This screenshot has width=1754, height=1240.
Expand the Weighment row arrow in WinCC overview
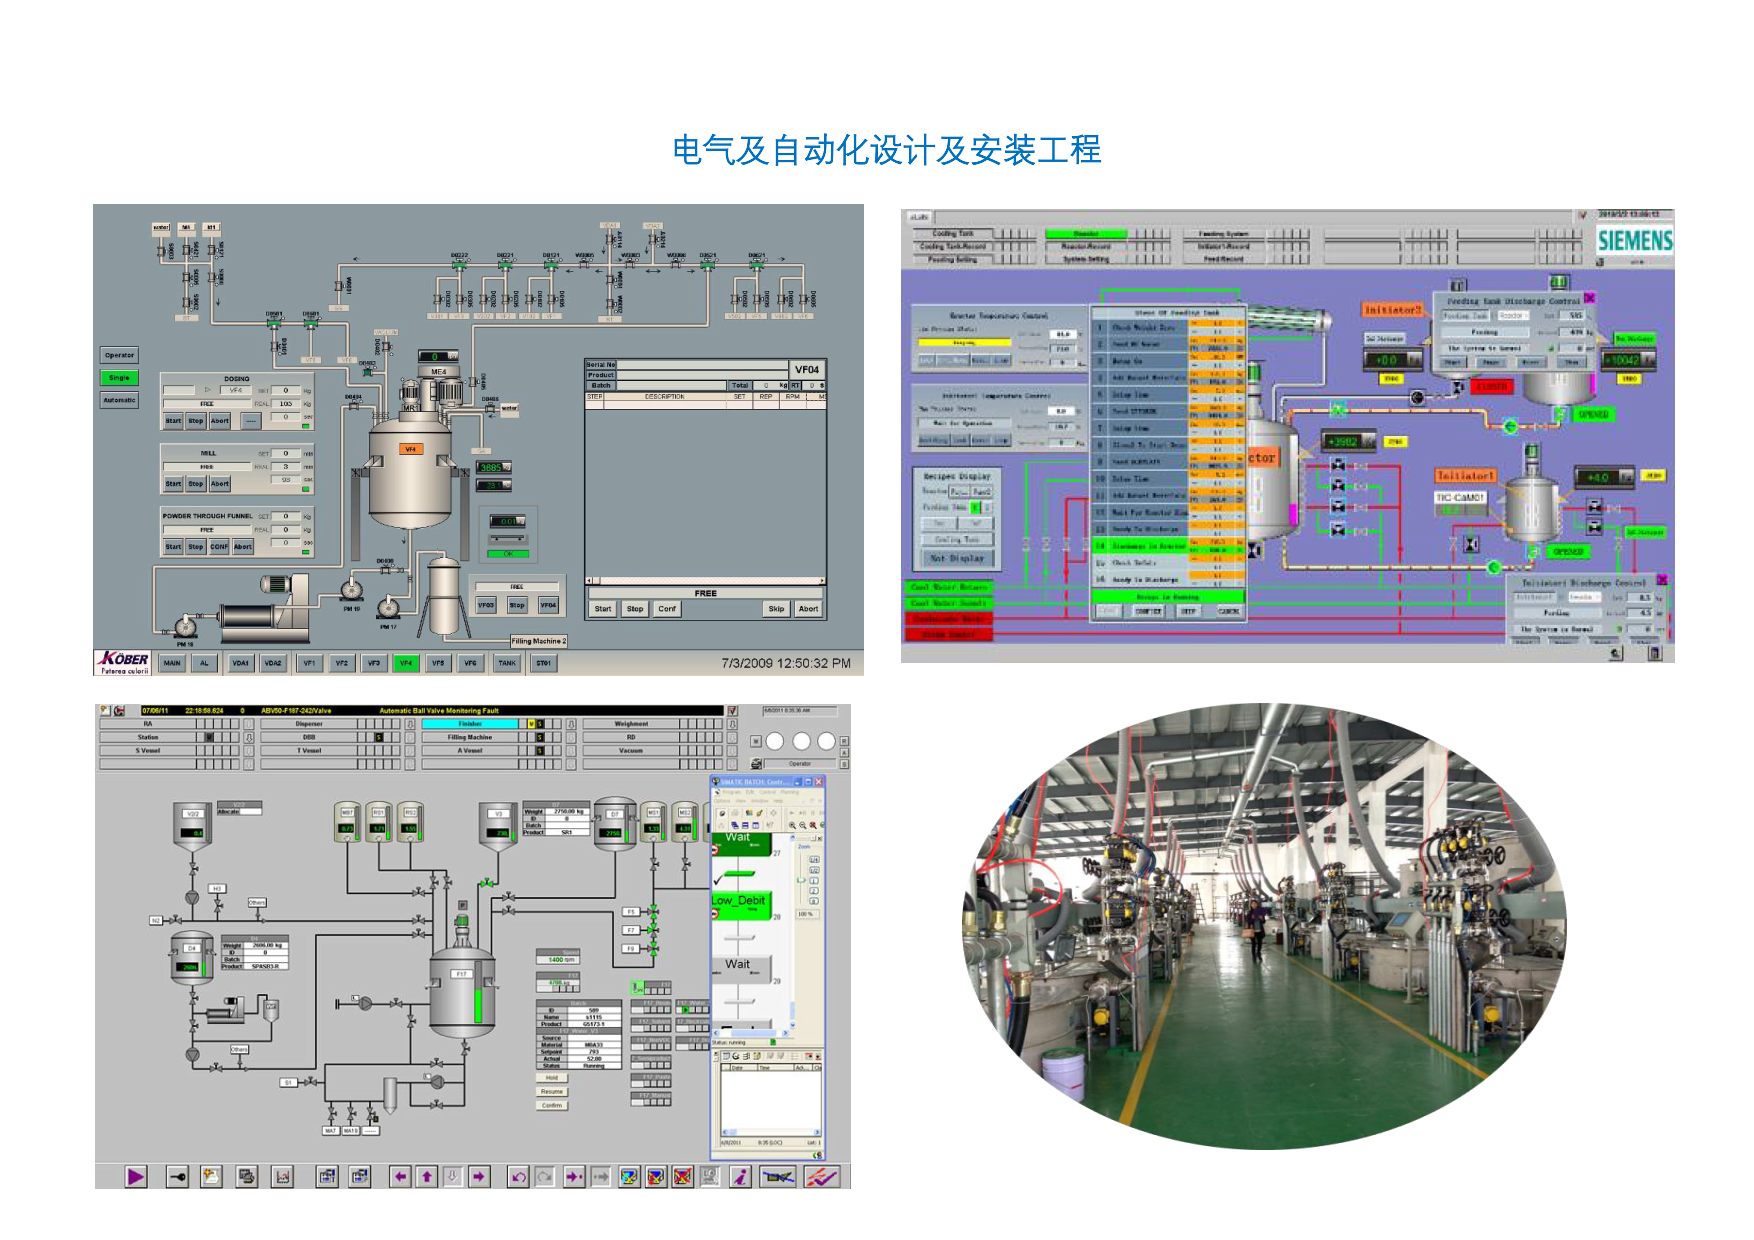[x=732, y=724]
